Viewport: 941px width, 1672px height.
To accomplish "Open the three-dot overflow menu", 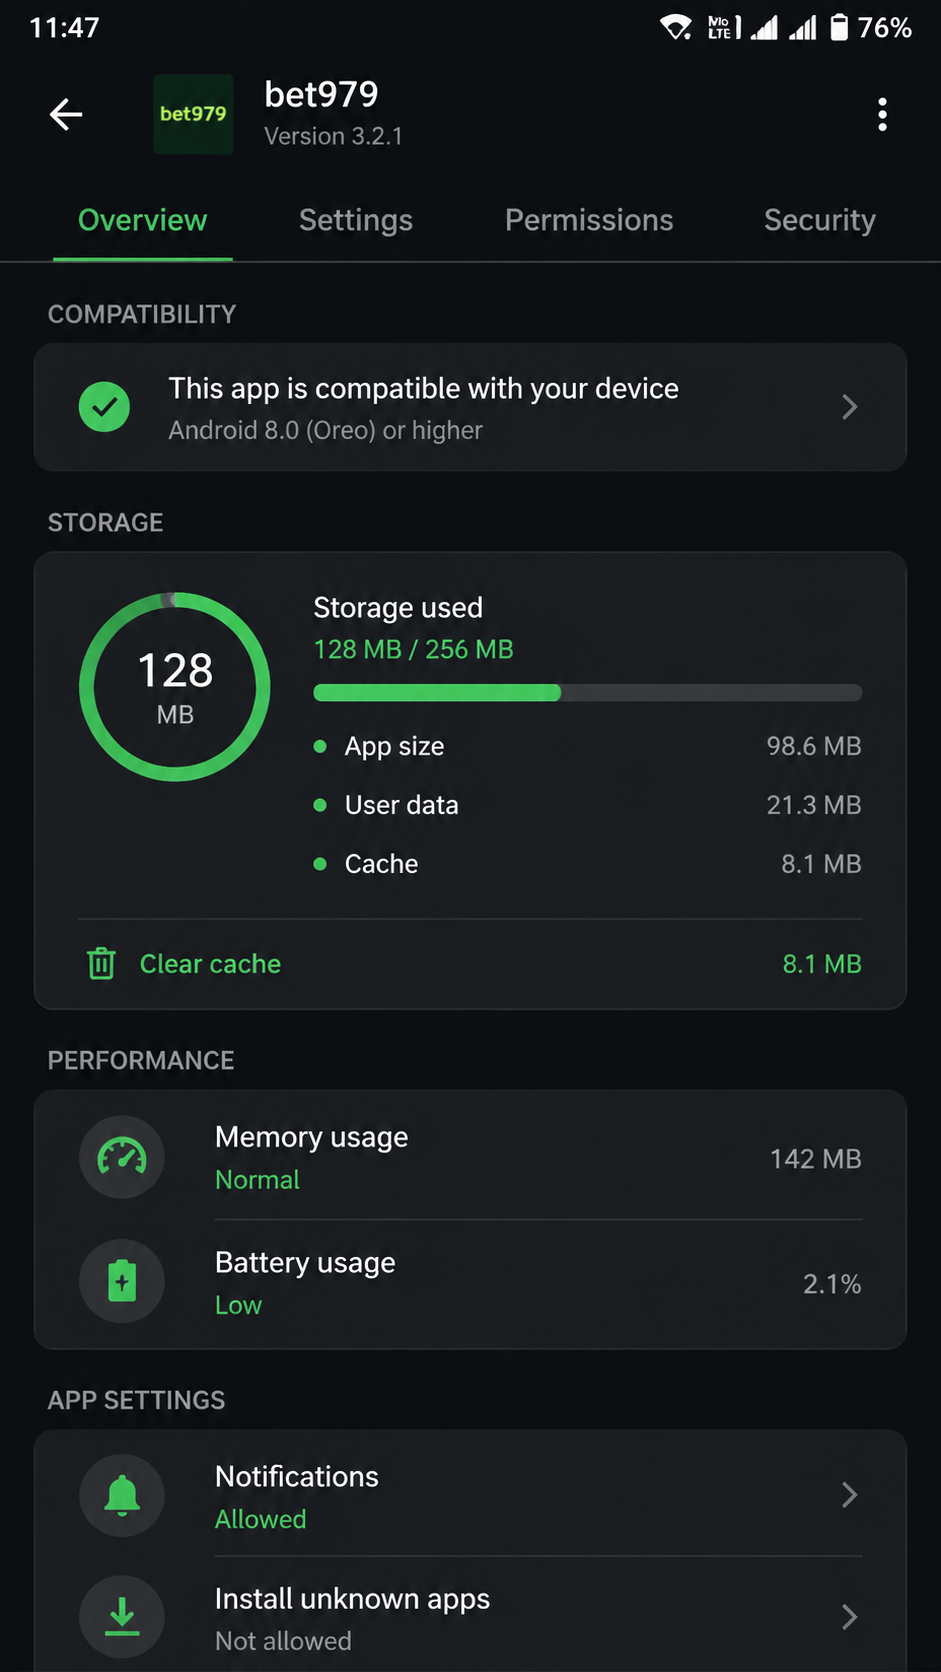I will click(882, 114).
